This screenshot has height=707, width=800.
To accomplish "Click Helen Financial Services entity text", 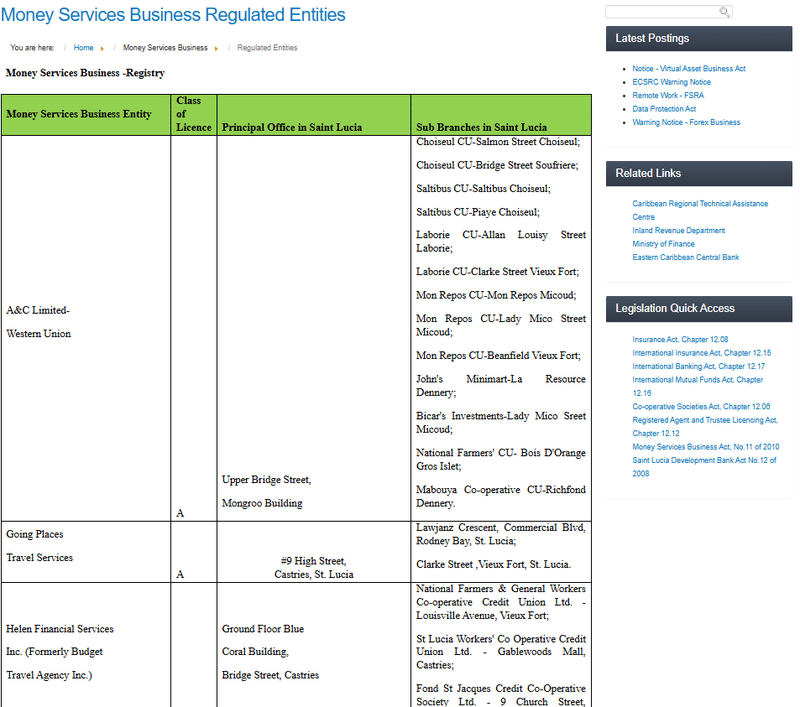I will (60, 629).
